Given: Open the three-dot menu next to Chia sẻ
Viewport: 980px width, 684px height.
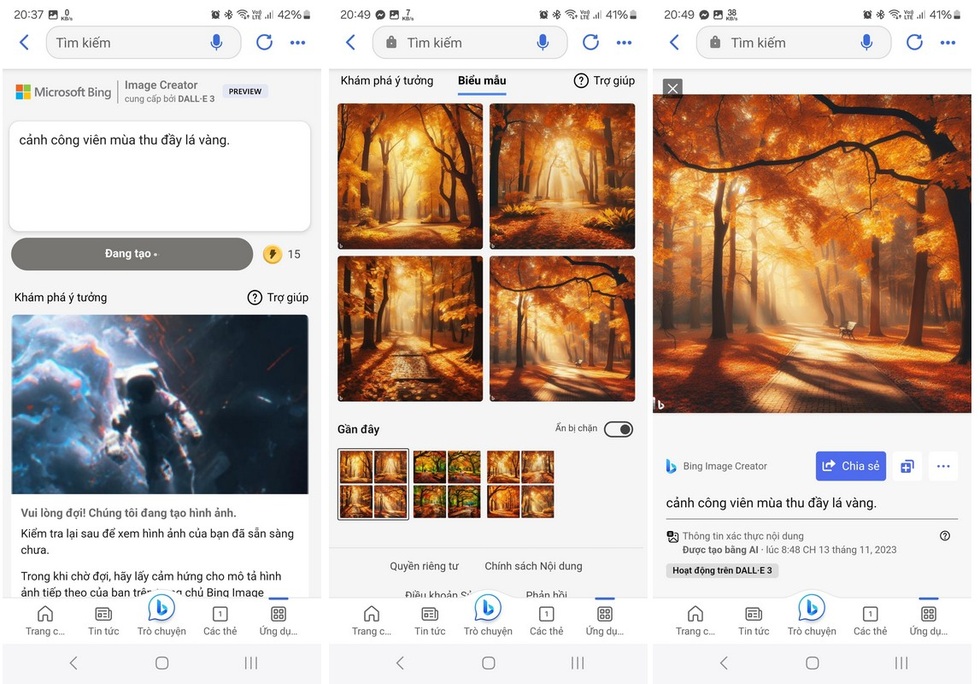Looking at the screenshot, I should click(943, 466).
